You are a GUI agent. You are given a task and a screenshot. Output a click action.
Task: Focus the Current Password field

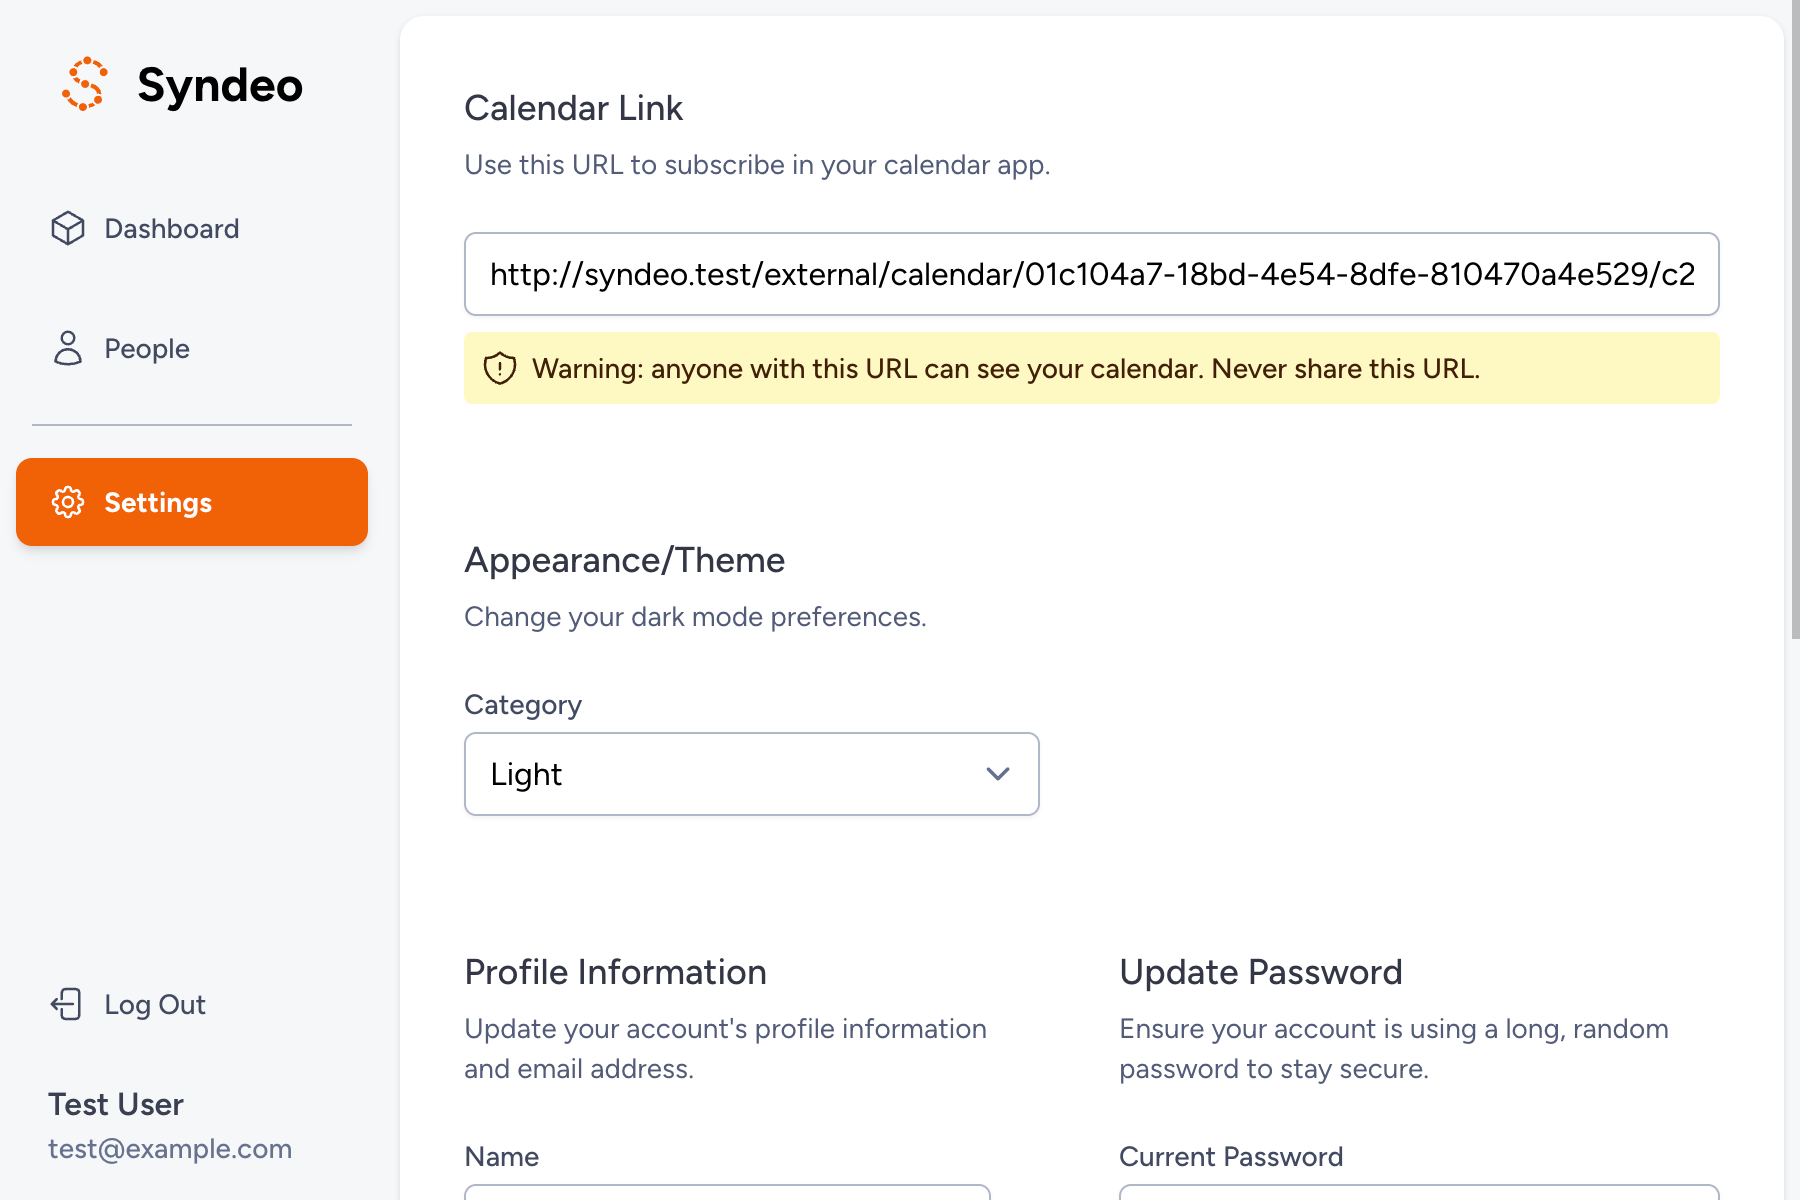[x=1418, y=1192]
